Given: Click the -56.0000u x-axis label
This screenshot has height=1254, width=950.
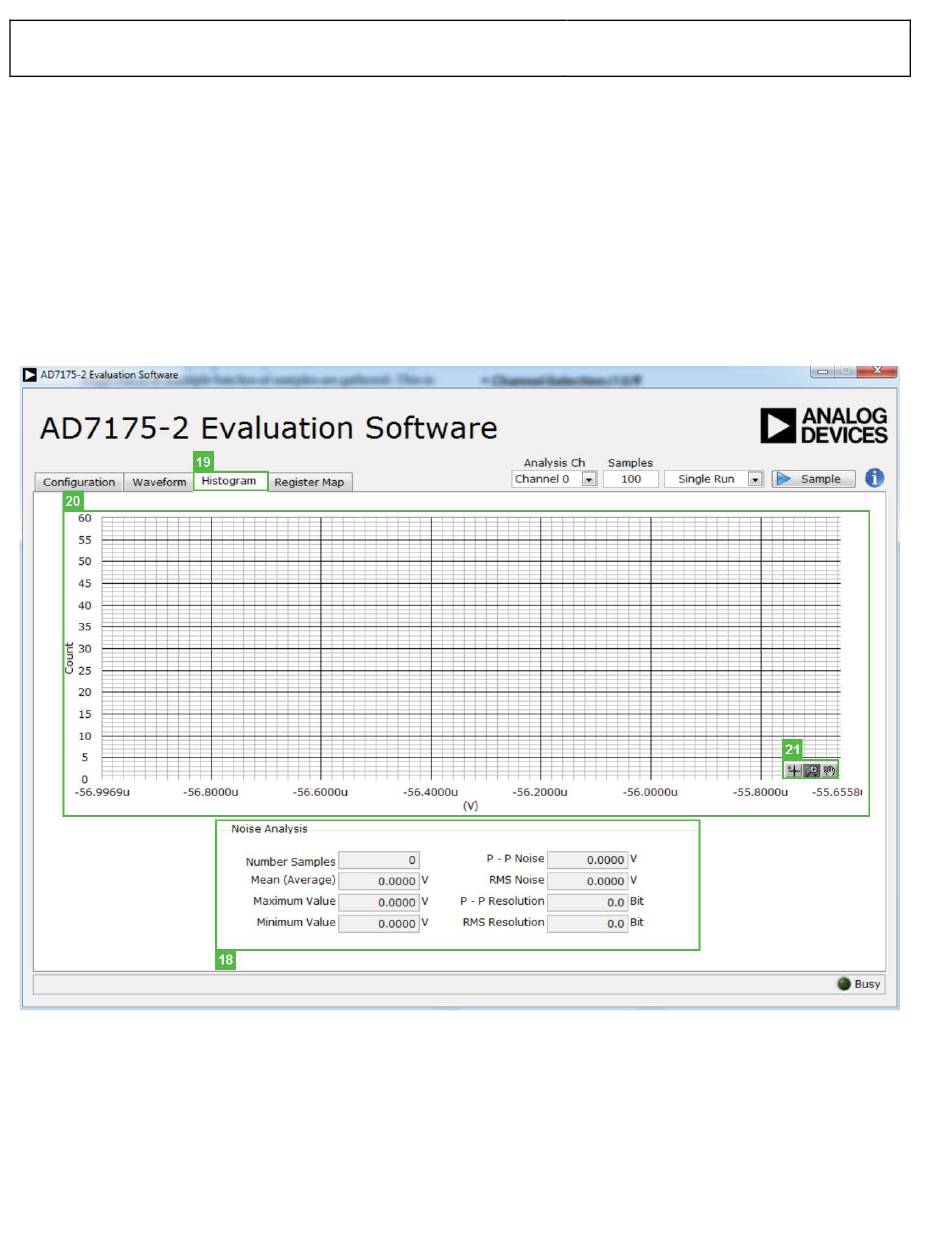Looking at the screenshot, I should click(x=651, y=792).
